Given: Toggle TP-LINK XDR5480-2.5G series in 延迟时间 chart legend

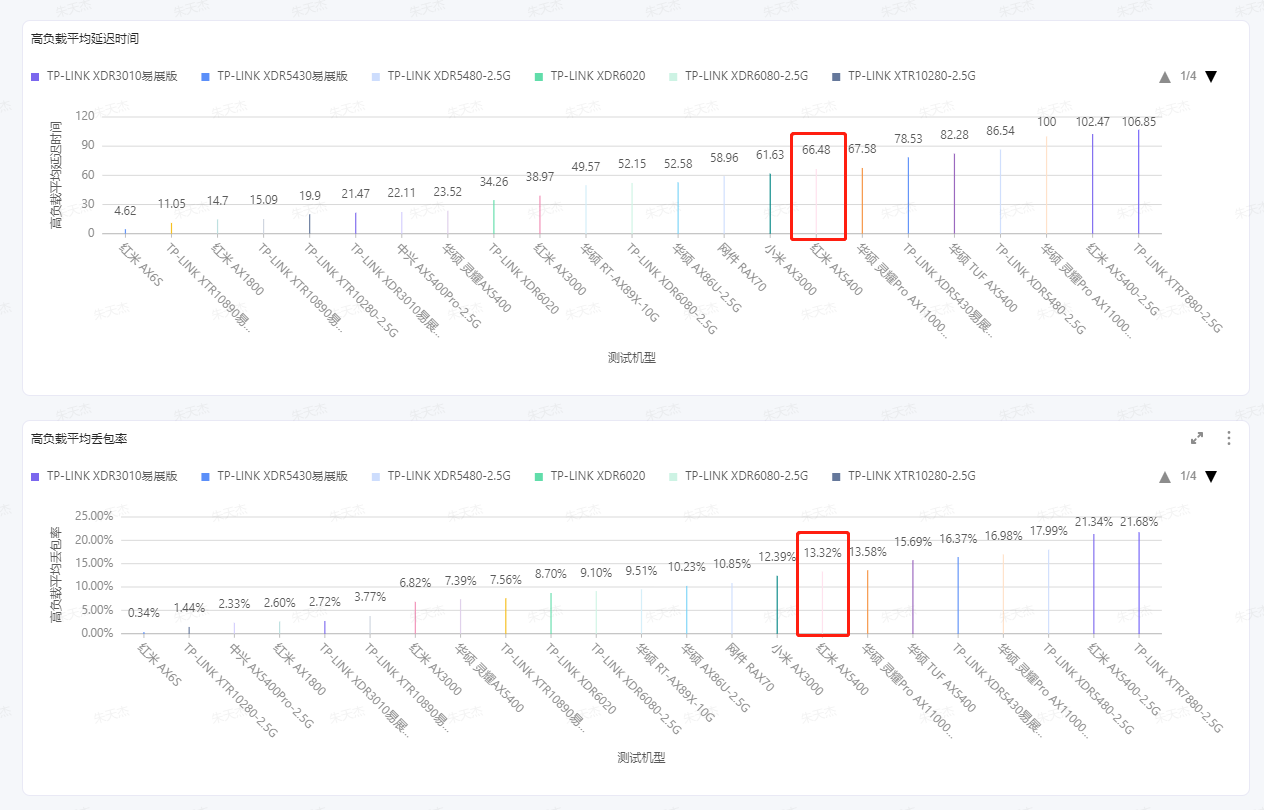Looking at the screenshot, I should click(441, 76).
